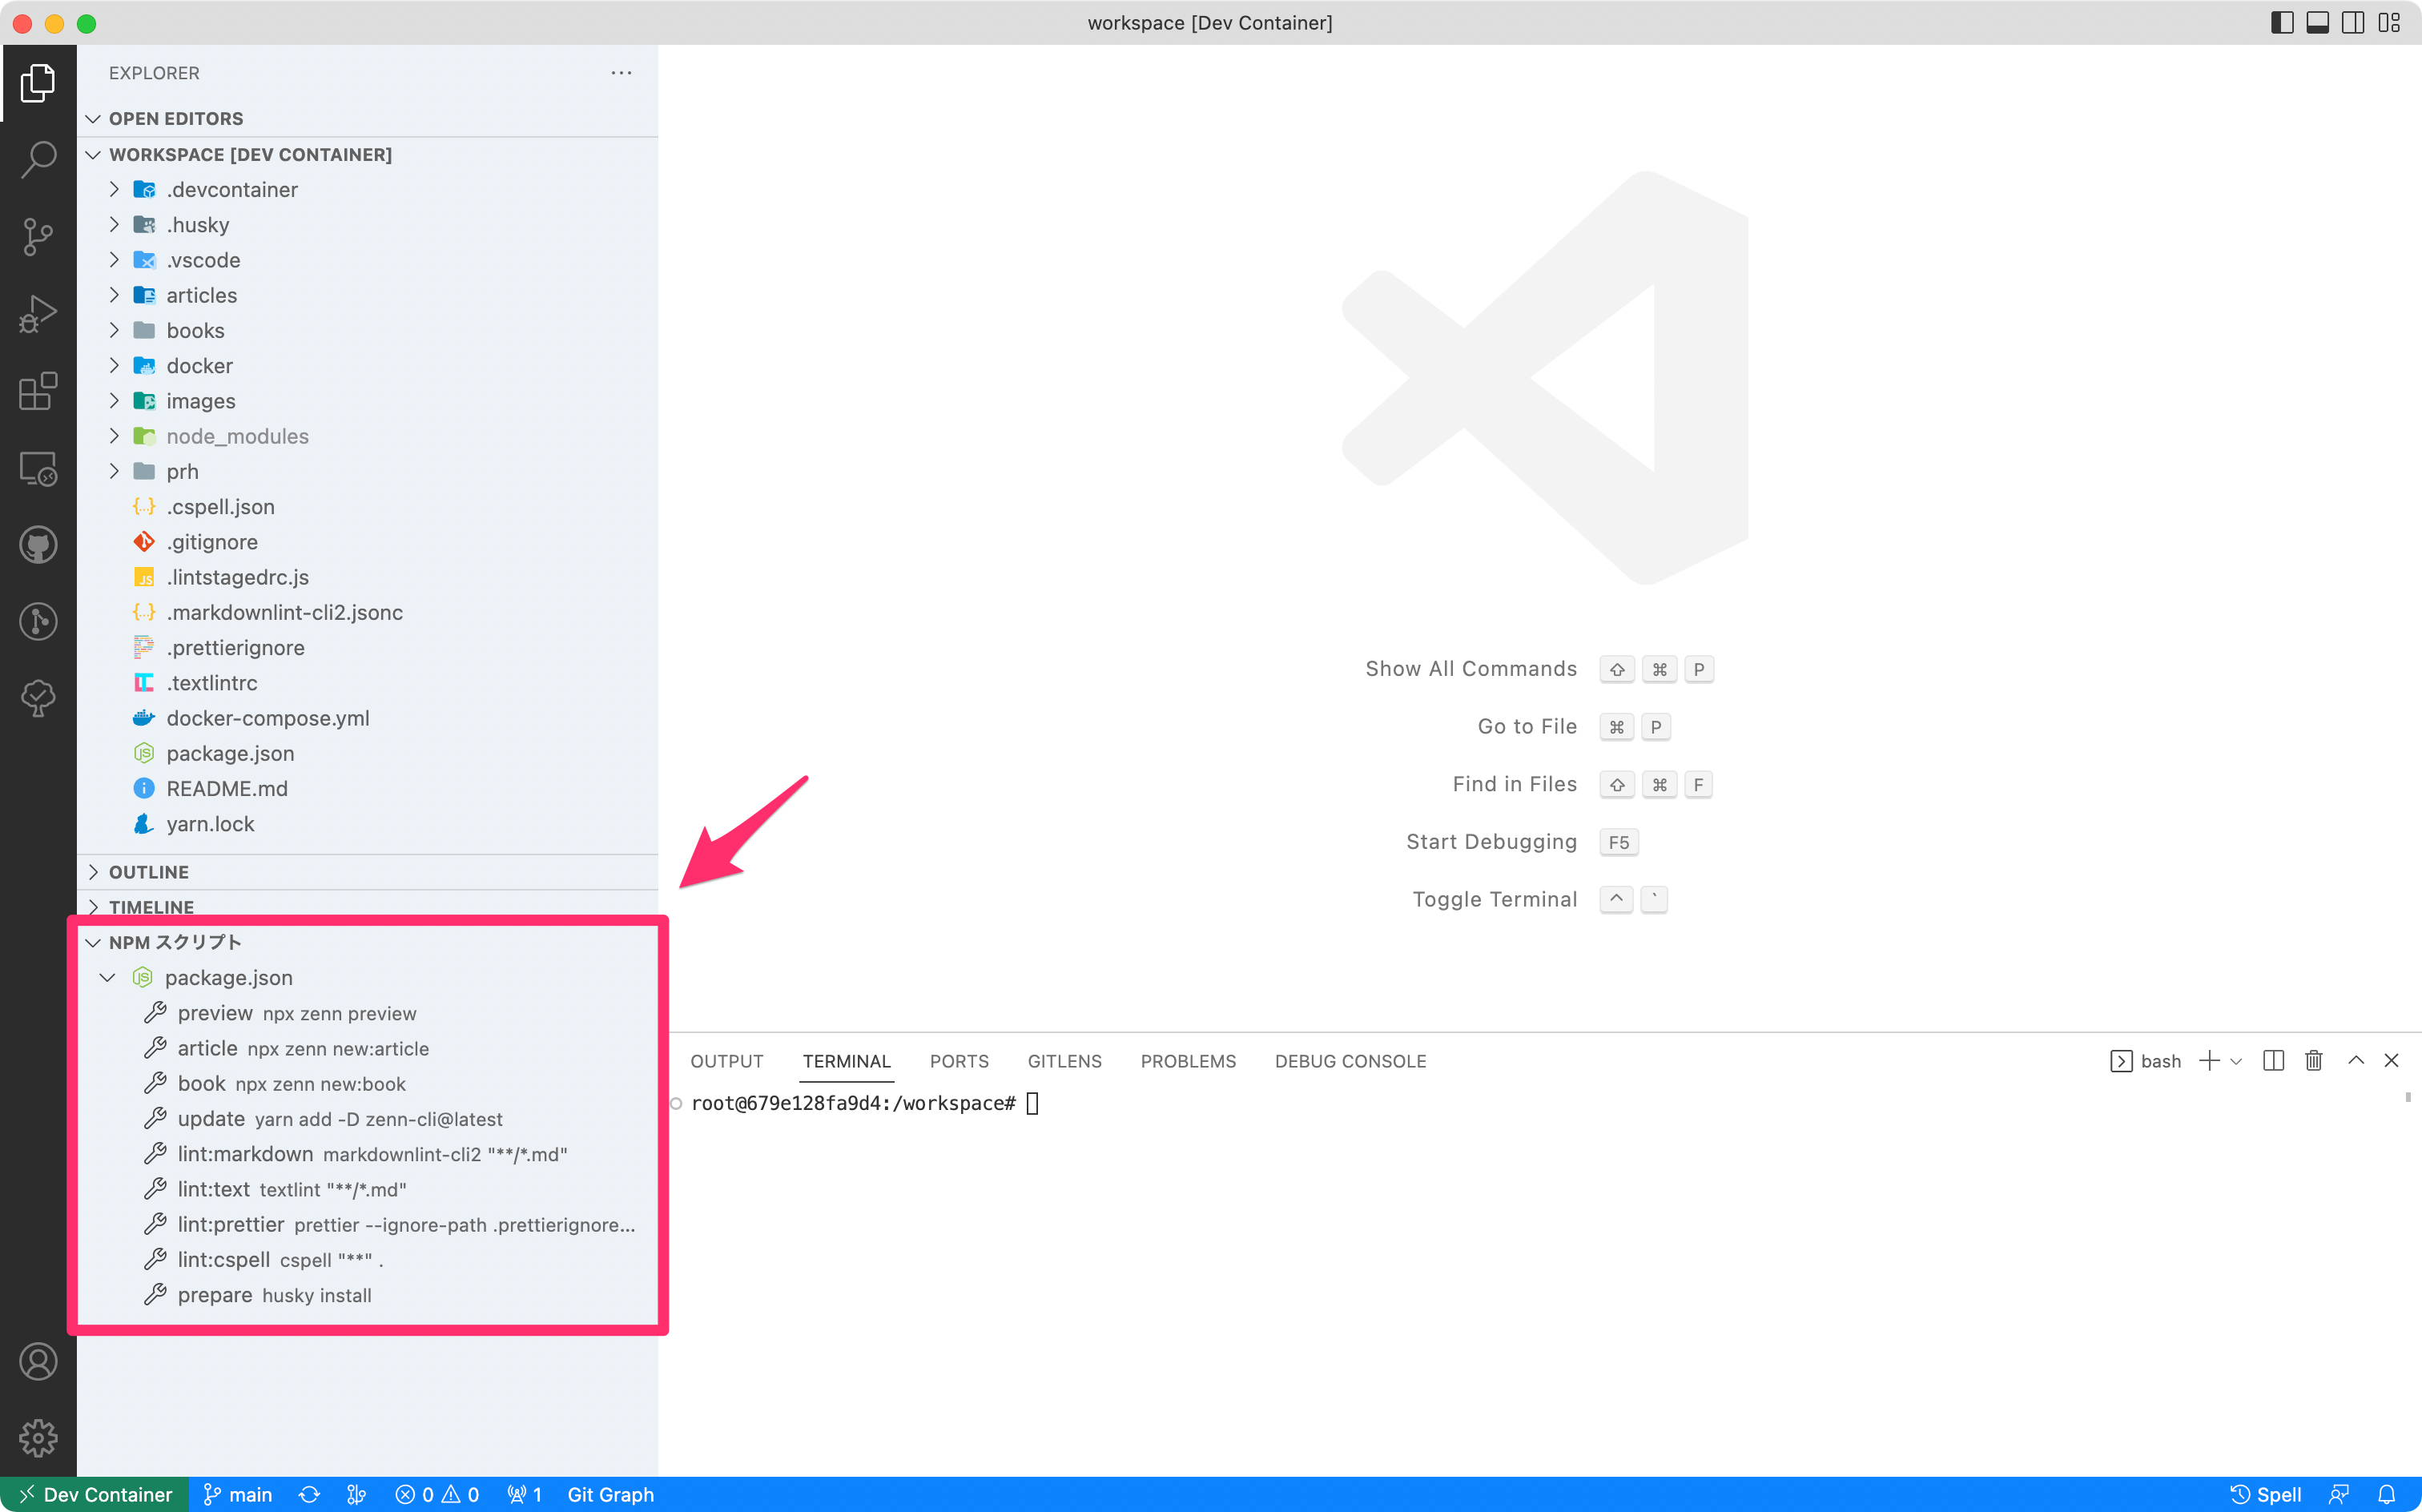
Task: Select the lint:markdown npm script
Action: [367, 1154]
